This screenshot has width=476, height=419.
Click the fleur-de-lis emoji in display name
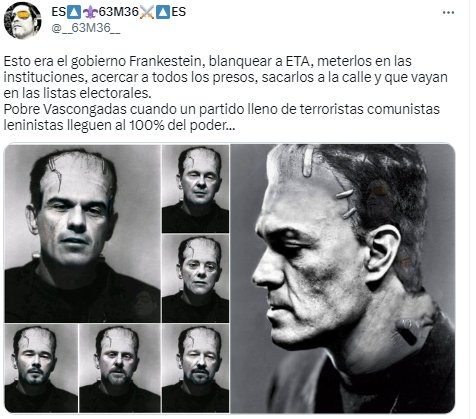(x=90, y=12)
